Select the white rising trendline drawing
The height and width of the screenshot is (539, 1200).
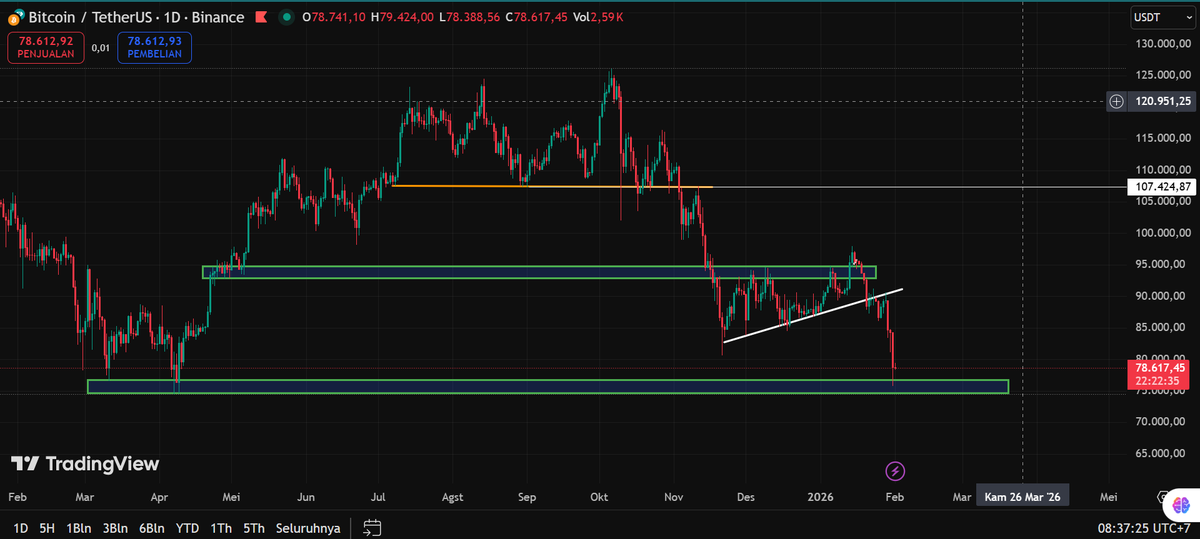pos(812,316)
